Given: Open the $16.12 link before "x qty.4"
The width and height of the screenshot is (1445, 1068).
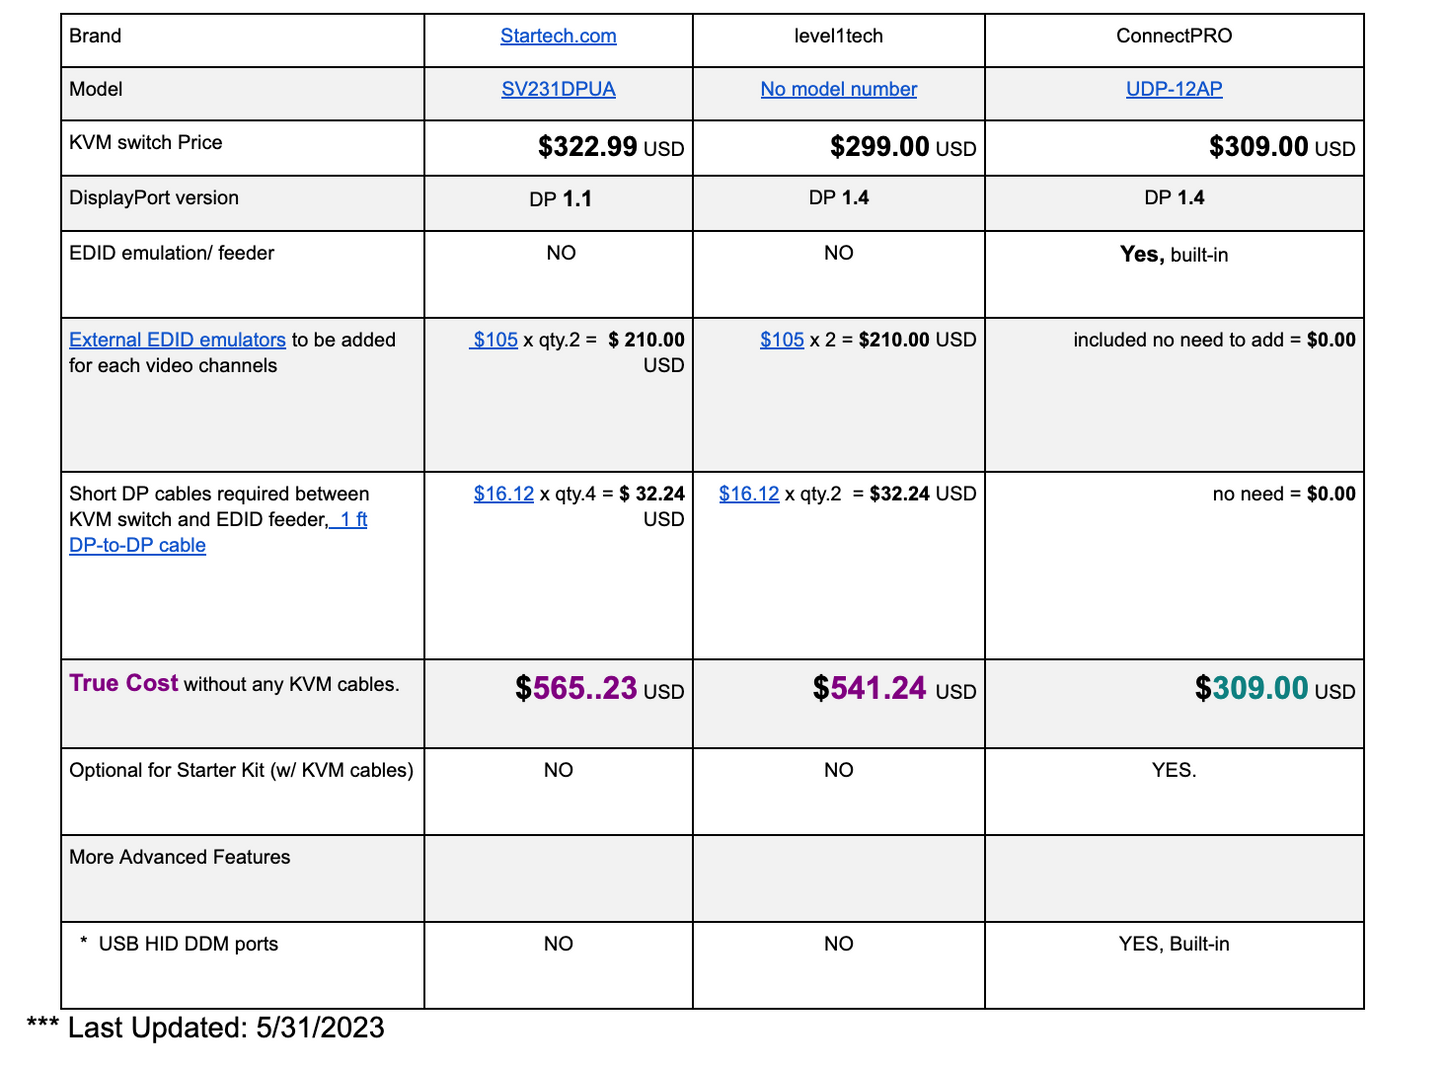Looking at the screenshot, I should pos(504,494).
